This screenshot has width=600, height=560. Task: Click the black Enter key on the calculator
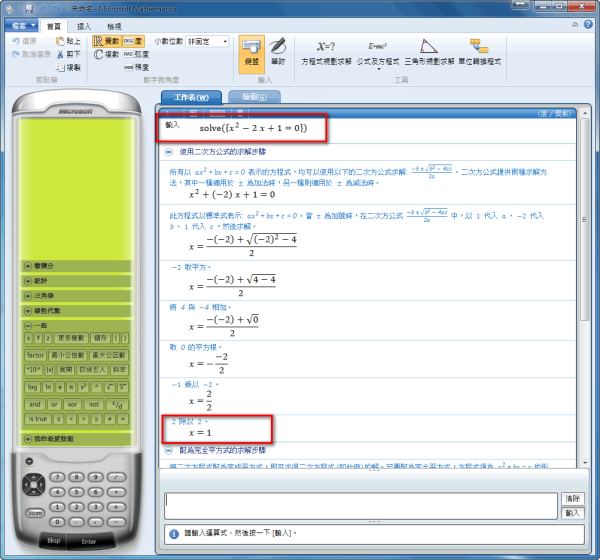[89, 541]
